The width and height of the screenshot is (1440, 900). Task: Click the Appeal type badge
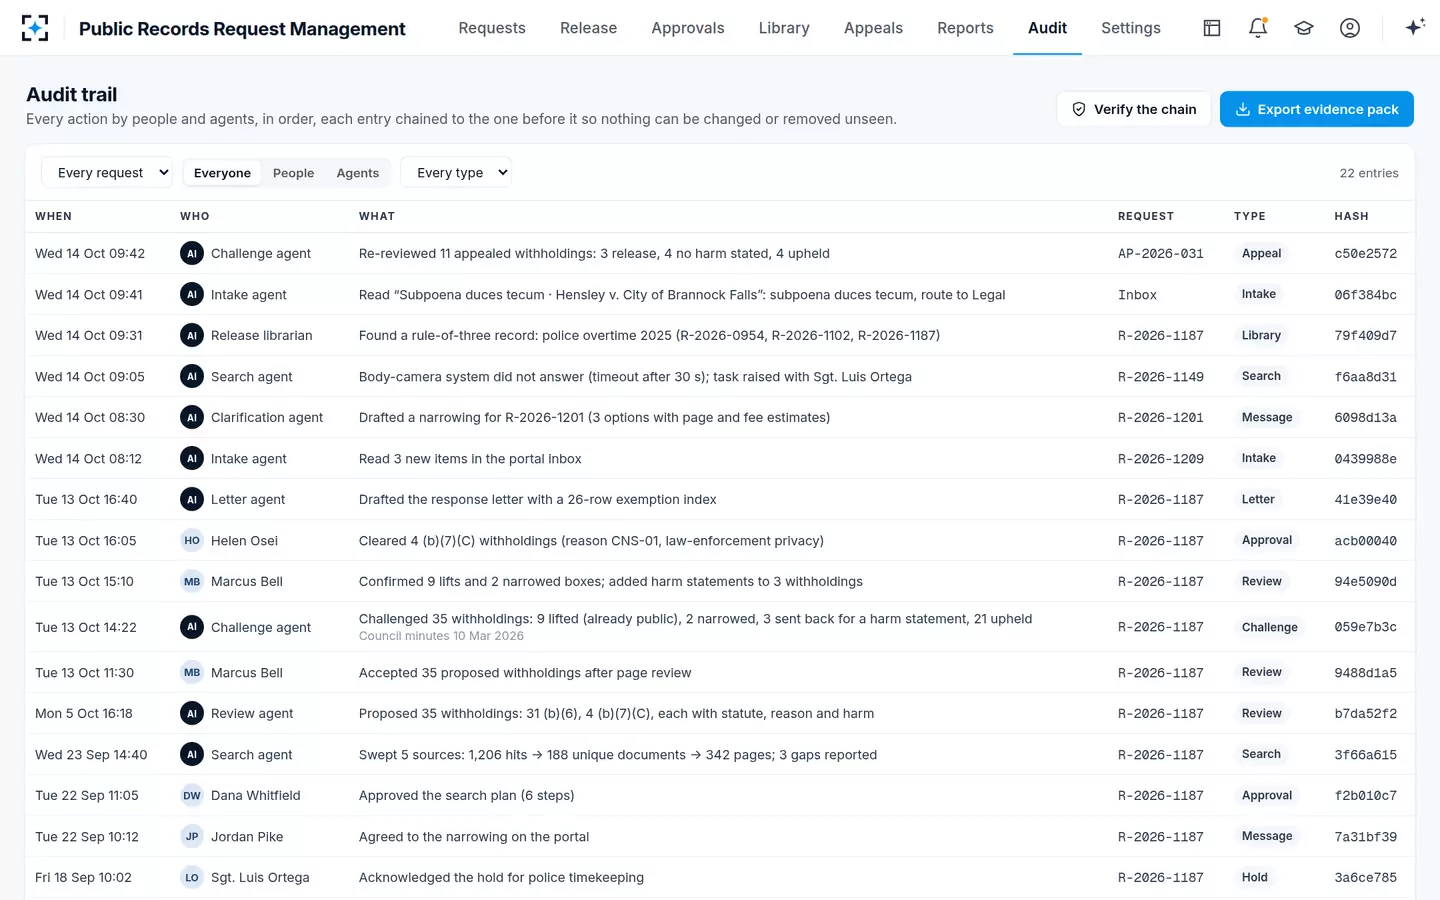point(1261,253)
